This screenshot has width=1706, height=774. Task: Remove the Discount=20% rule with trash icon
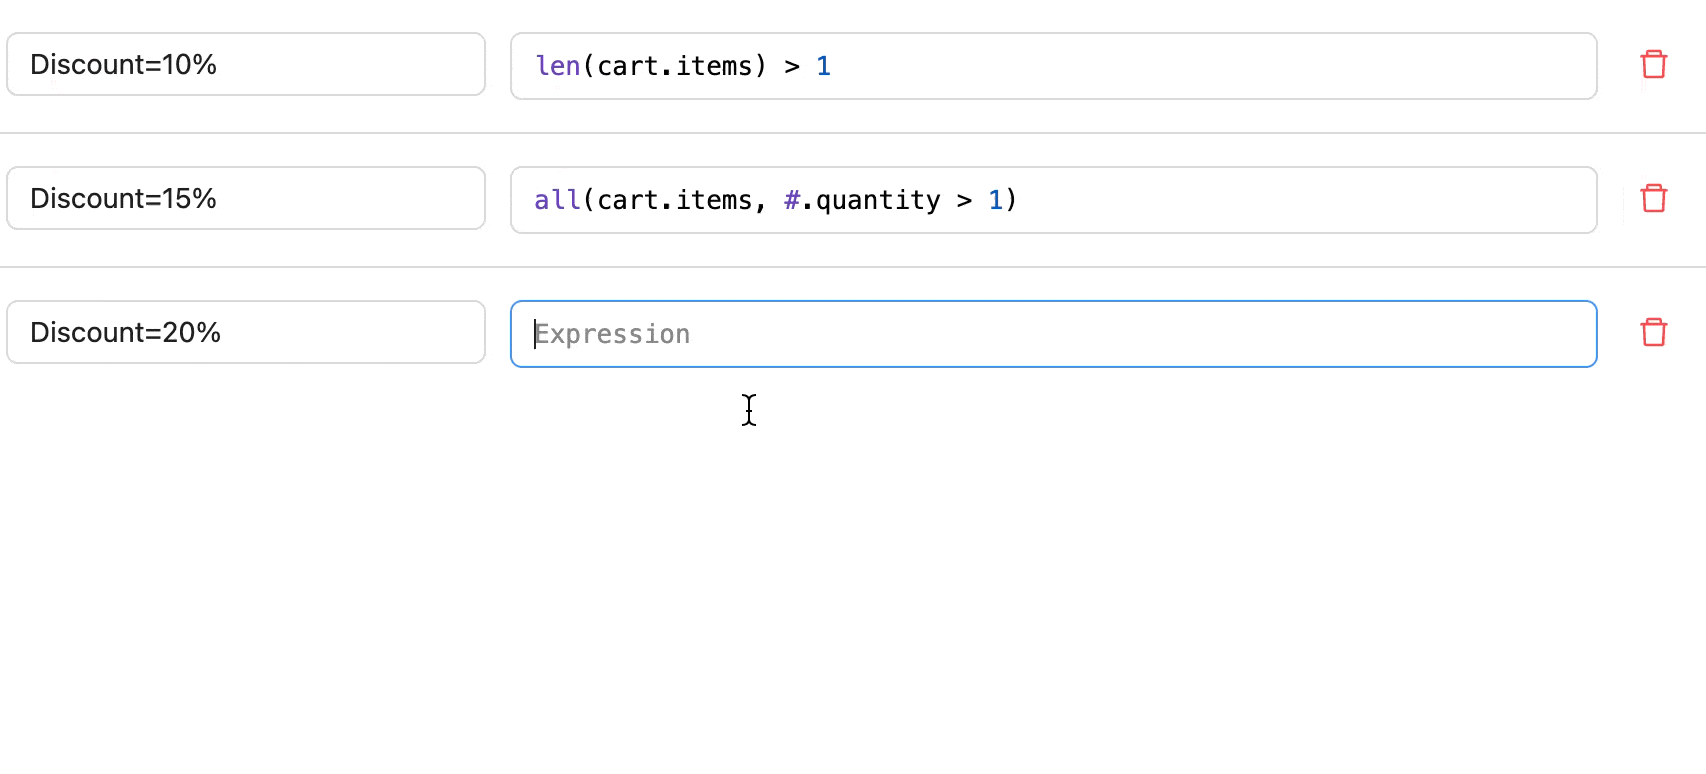point(1653,332)
